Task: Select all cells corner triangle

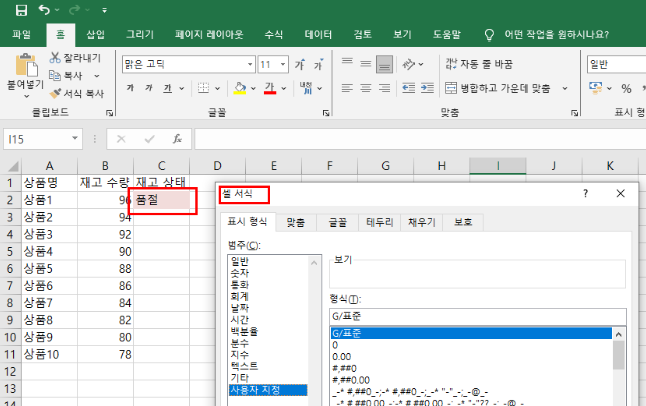Action: (x=12, y=166)
